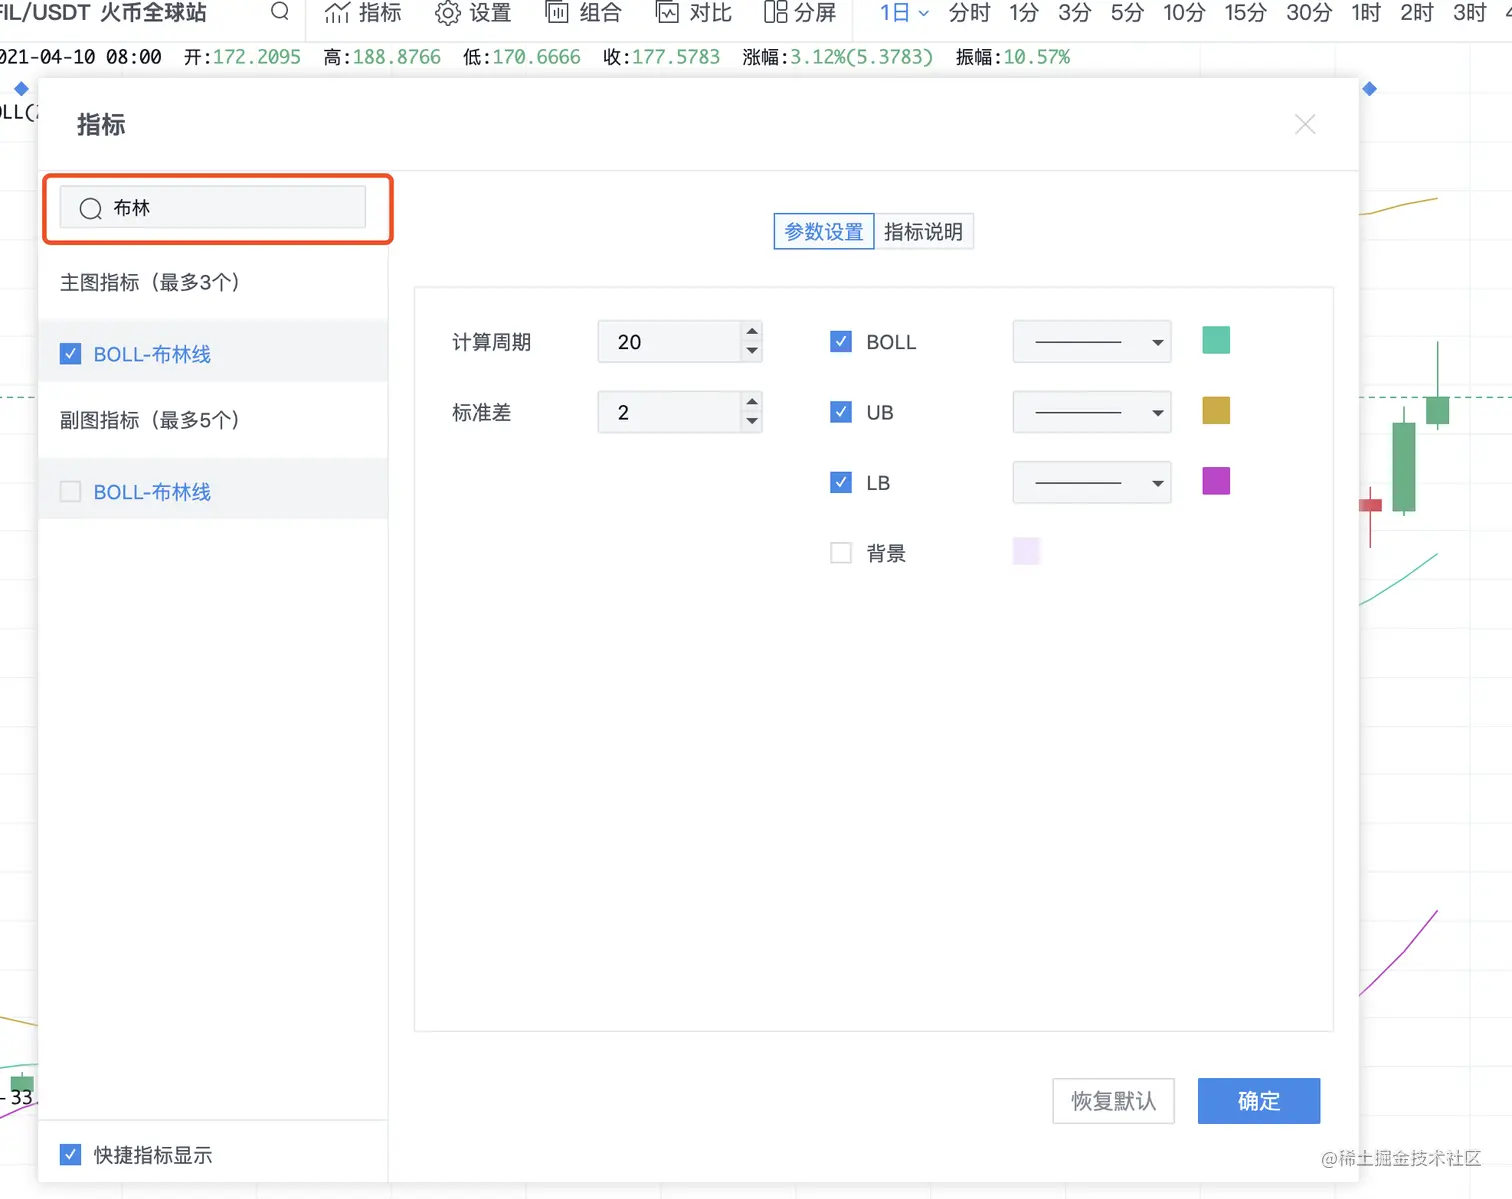Enable the 背景 background checkbox

tap(841, 552)
